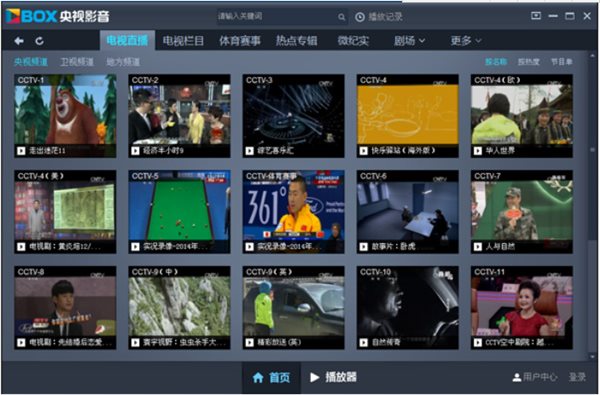Open the CCTV-2 channel thumbnail
The image size is (600, 395).
coord(179,116)
